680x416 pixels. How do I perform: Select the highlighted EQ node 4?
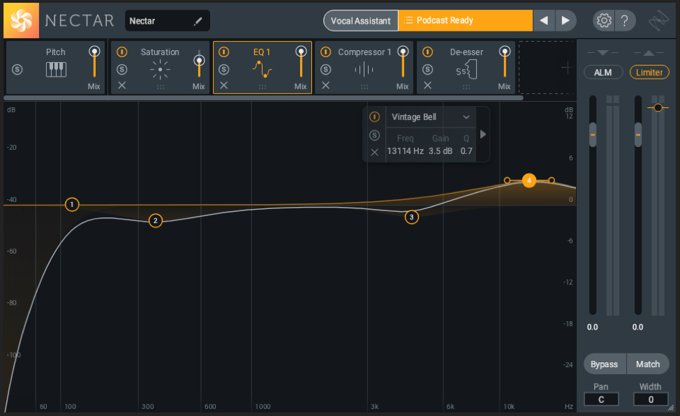click(x=529, y=180)
